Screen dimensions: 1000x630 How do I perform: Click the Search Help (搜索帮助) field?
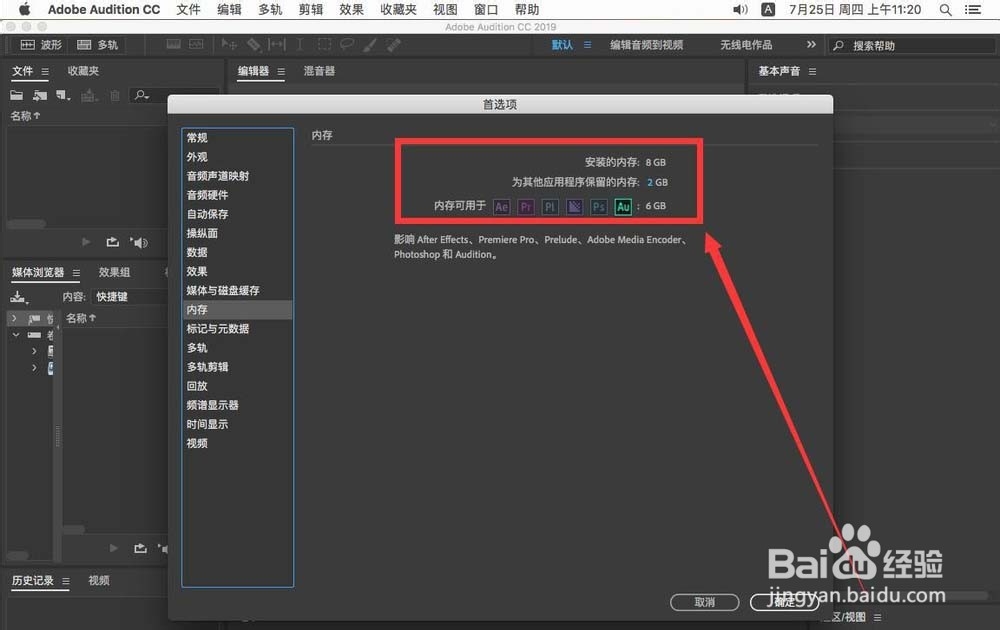[912, 45]
